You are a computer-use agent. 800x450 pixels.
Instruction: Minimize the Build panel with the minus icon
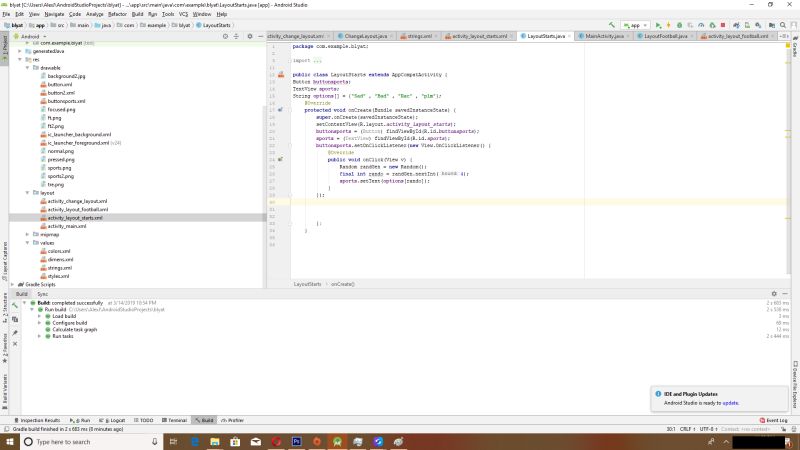coord(785,294)
